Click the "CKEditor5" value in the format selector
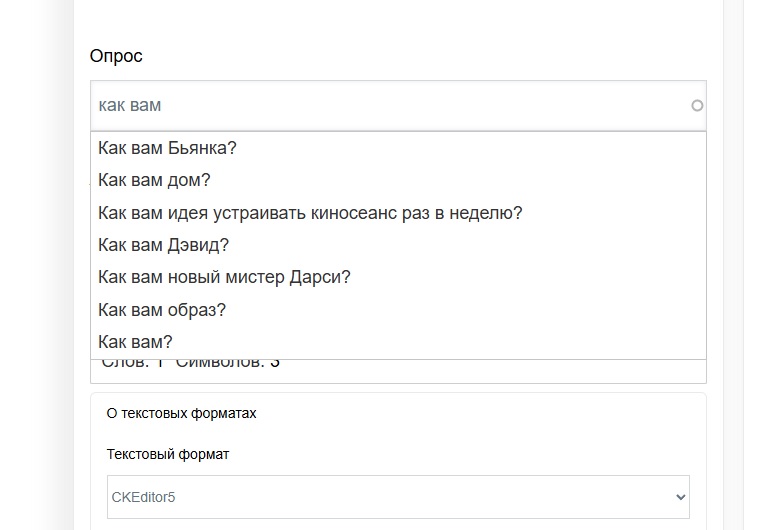759x530 pixels. [143, 497]
